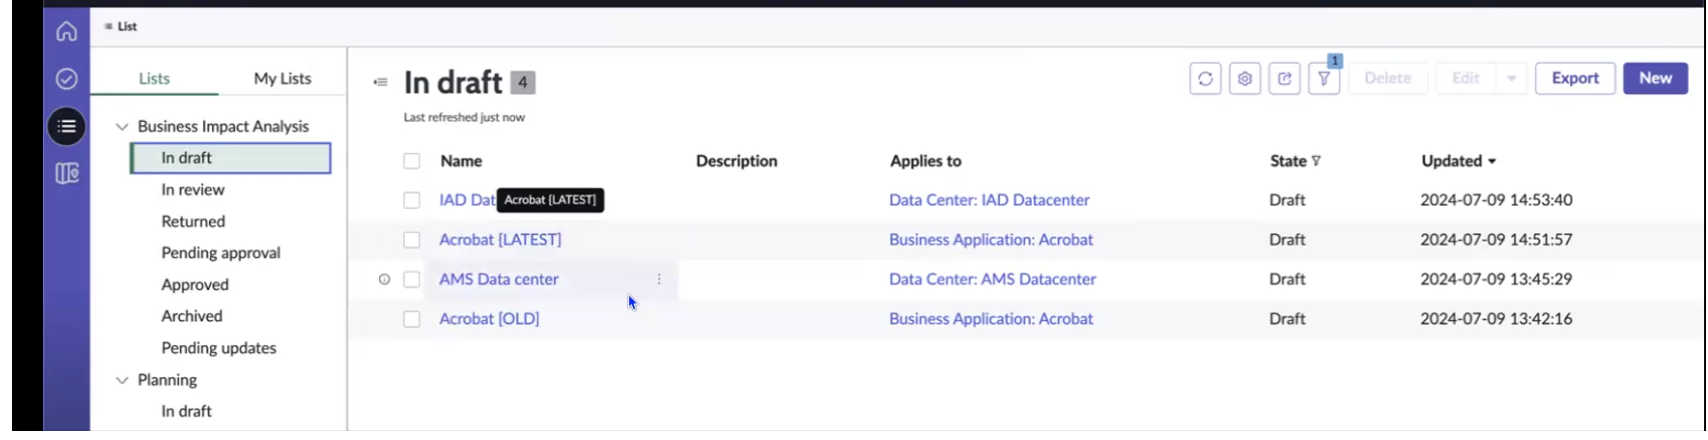Click the Delete button

pos(1387,78)
